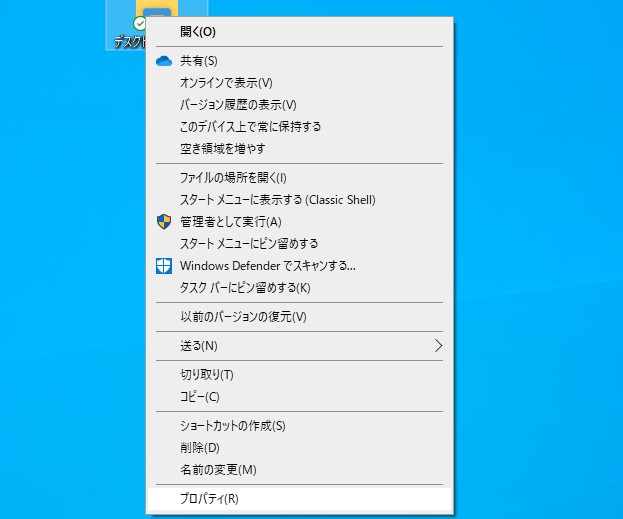Select このデバイス上で常に保持する

250,127
